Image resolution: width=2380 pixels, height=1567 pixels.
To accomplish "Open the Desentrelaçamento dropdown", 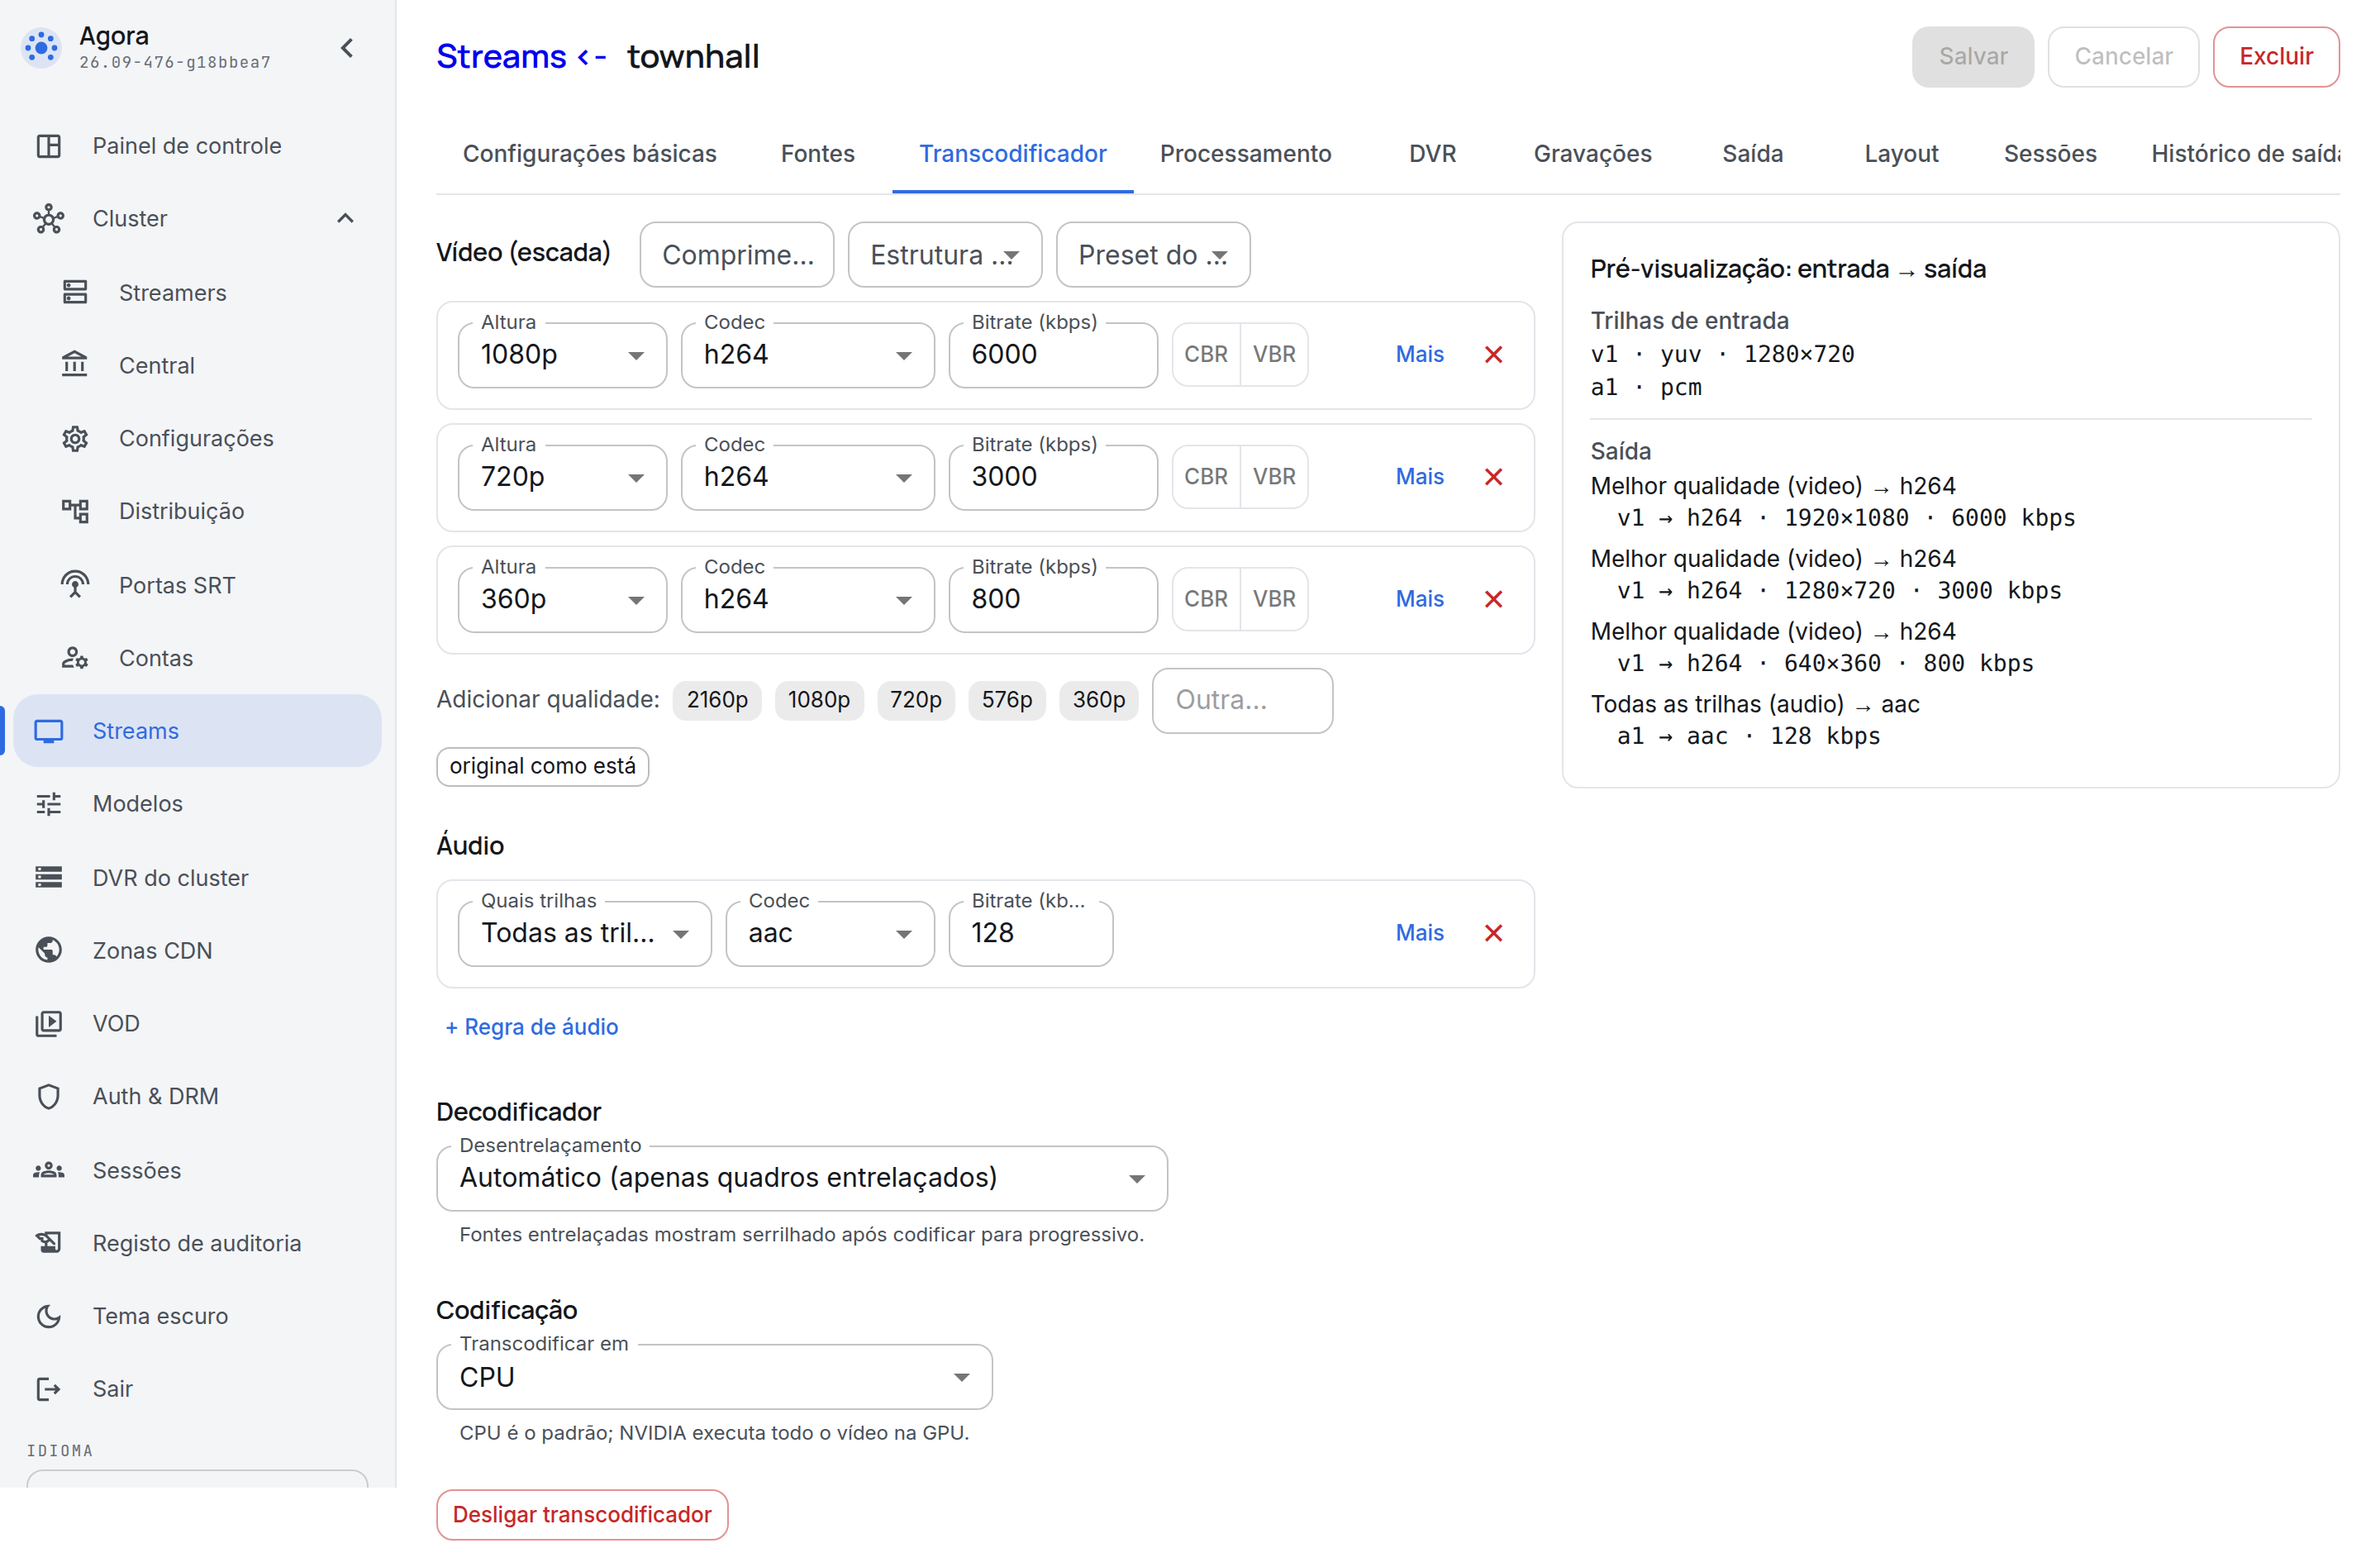I will pos(802,1178).
